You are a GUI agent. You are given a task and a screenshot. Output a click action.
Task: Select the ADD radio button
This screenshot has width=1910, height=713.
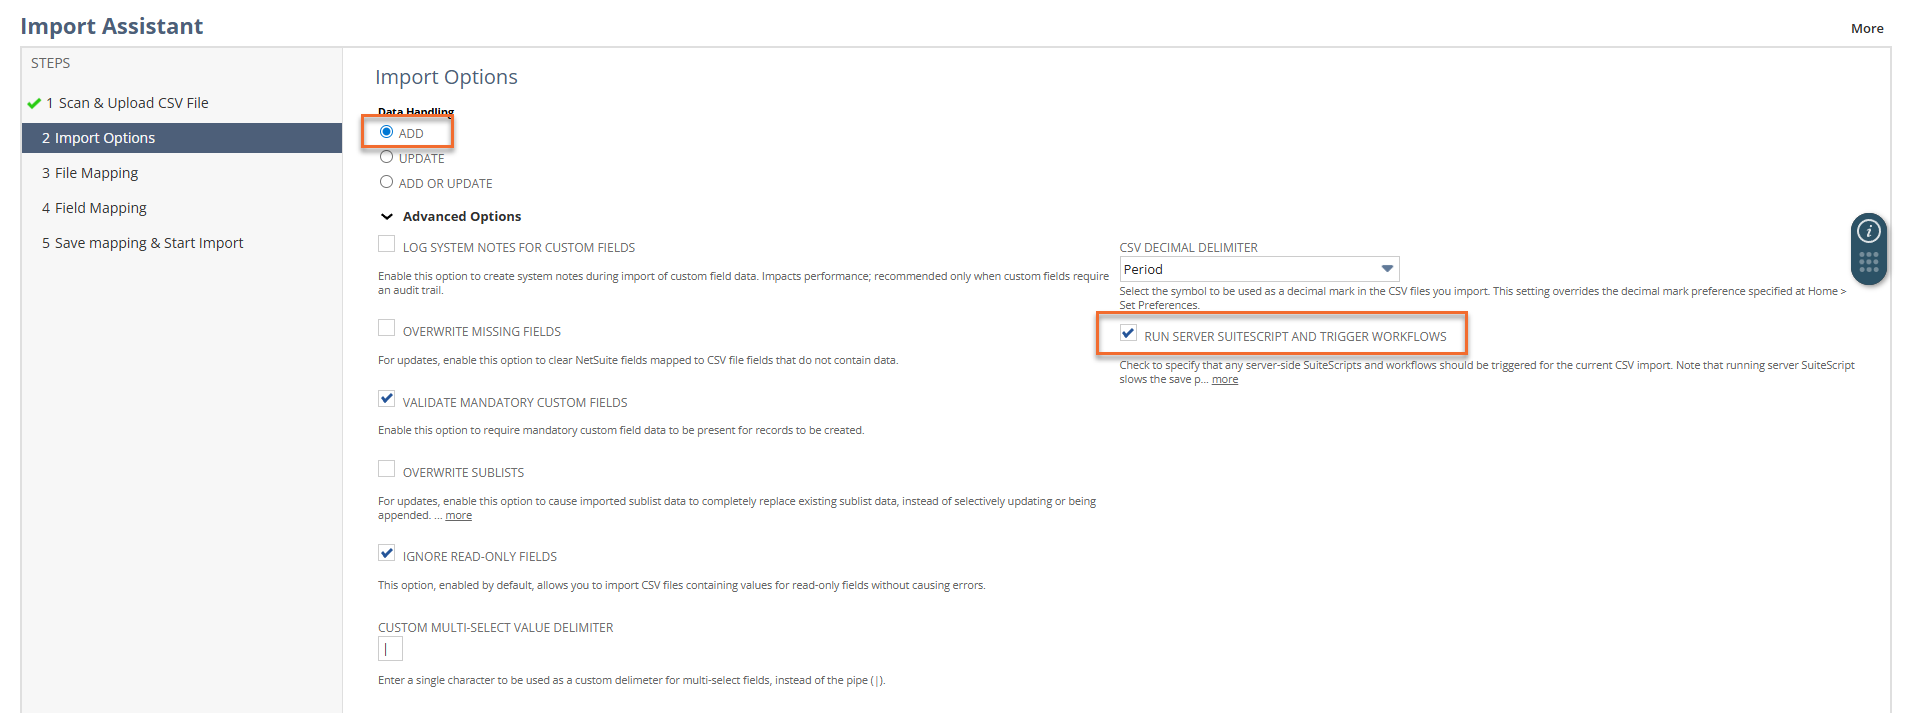coord(386,132)
